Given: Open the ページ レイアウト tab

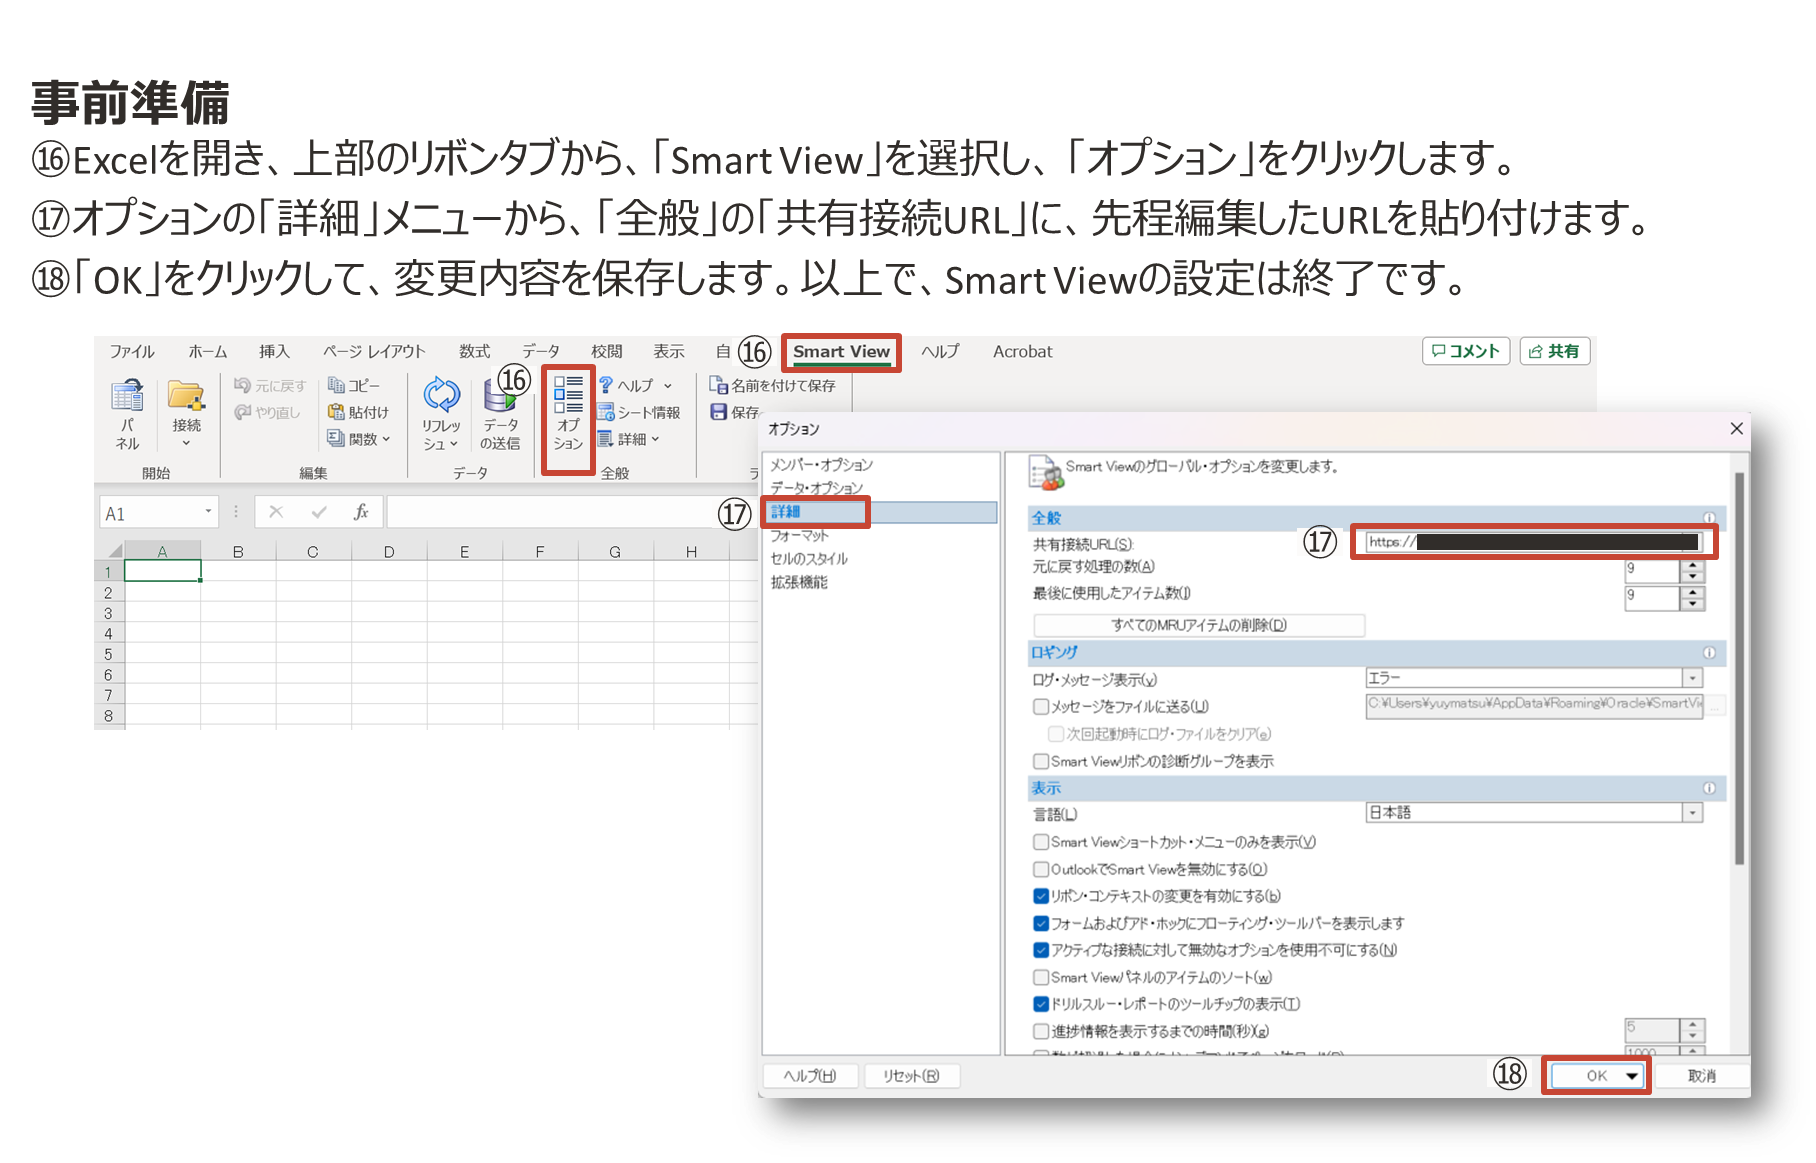Looking at the screenshot, I should 374,352.
